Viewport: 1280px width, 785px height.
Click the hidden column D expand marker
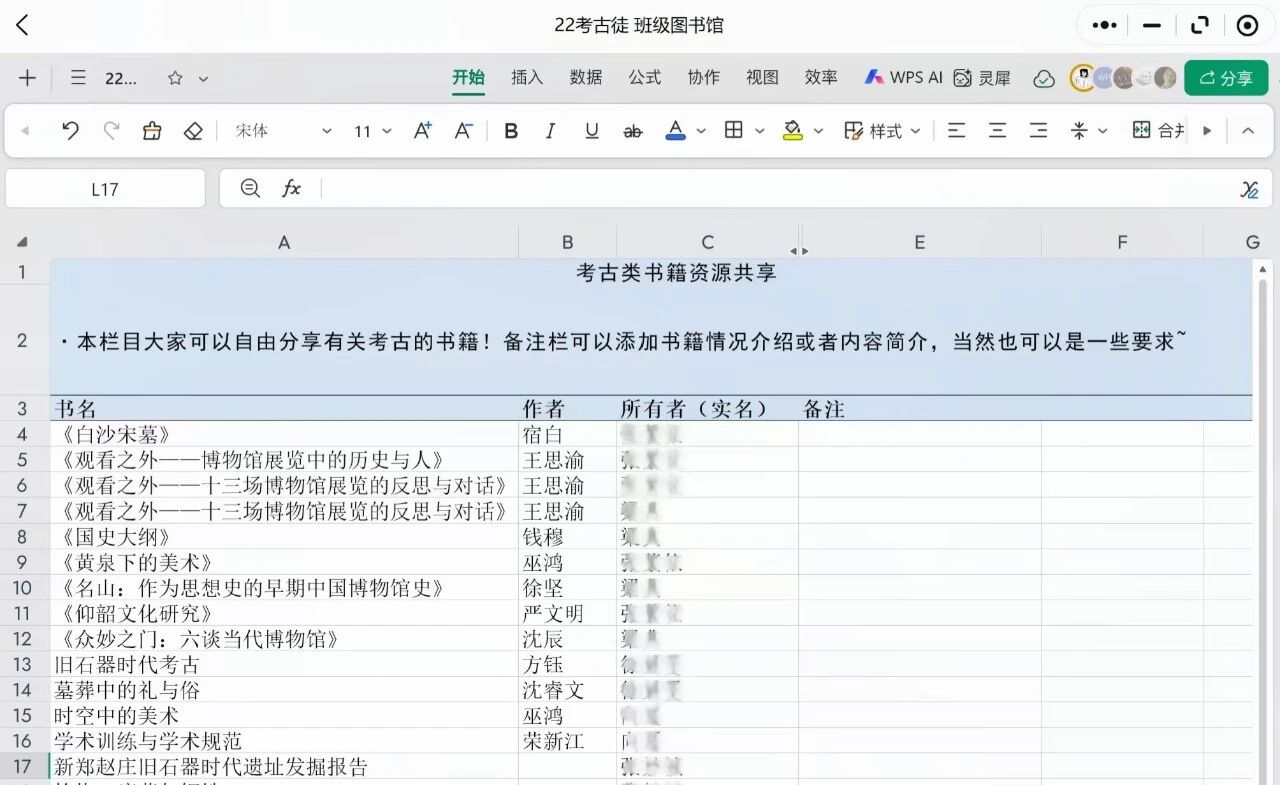799,251
